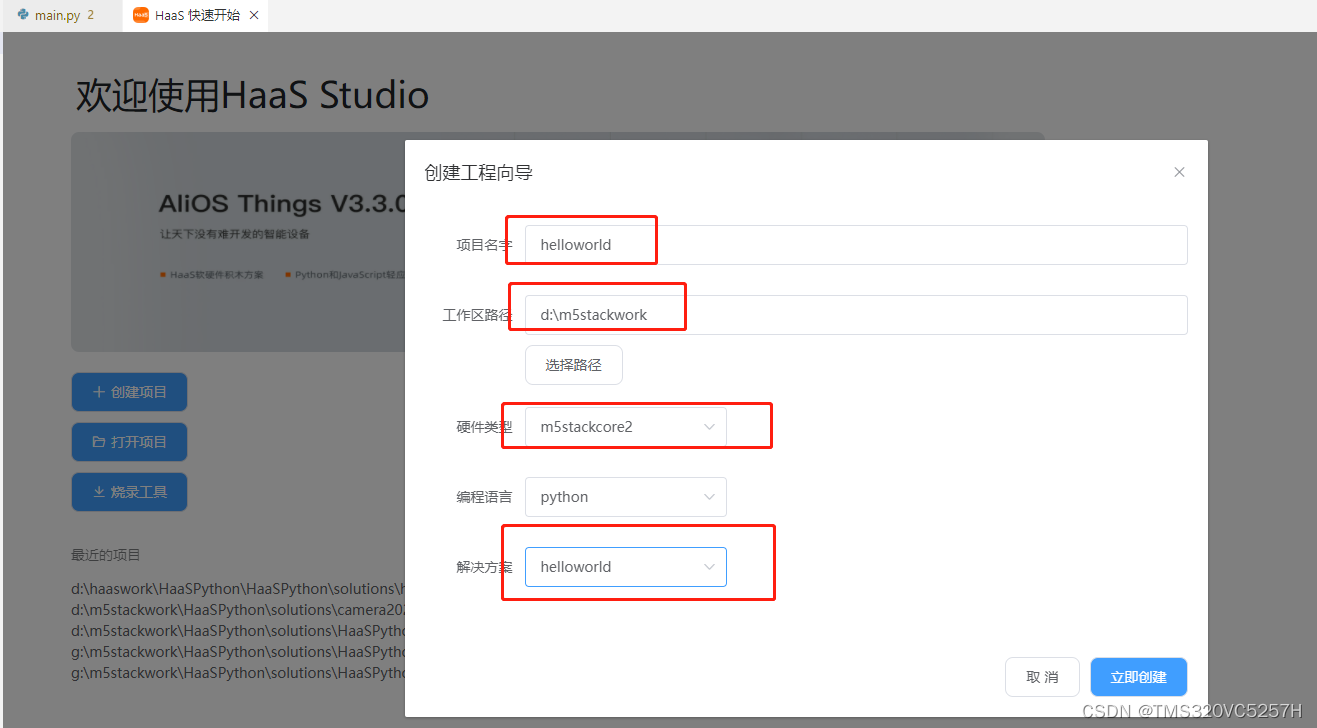Click the folder icon on 打开项目
The image size is (1317, 728).
click(99, 442)
